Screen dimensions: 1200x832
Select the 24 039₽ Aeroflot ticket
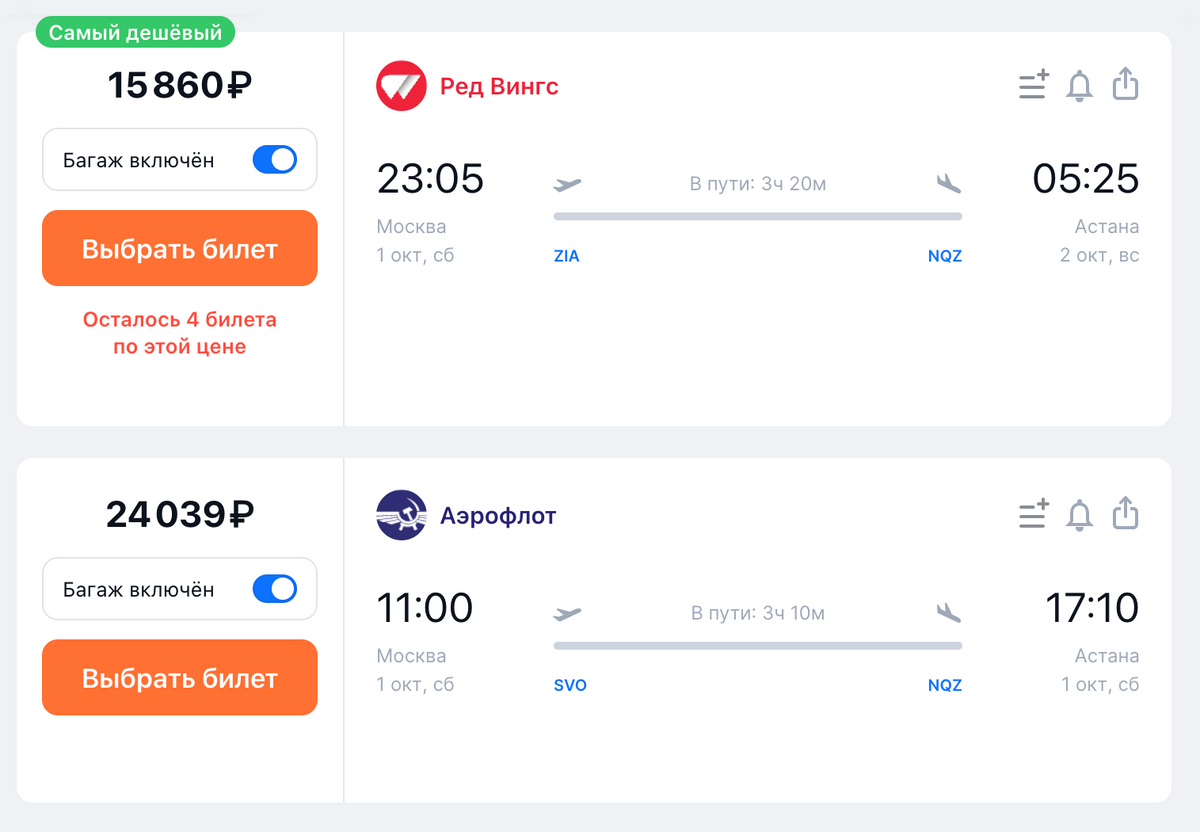[180, 678]
